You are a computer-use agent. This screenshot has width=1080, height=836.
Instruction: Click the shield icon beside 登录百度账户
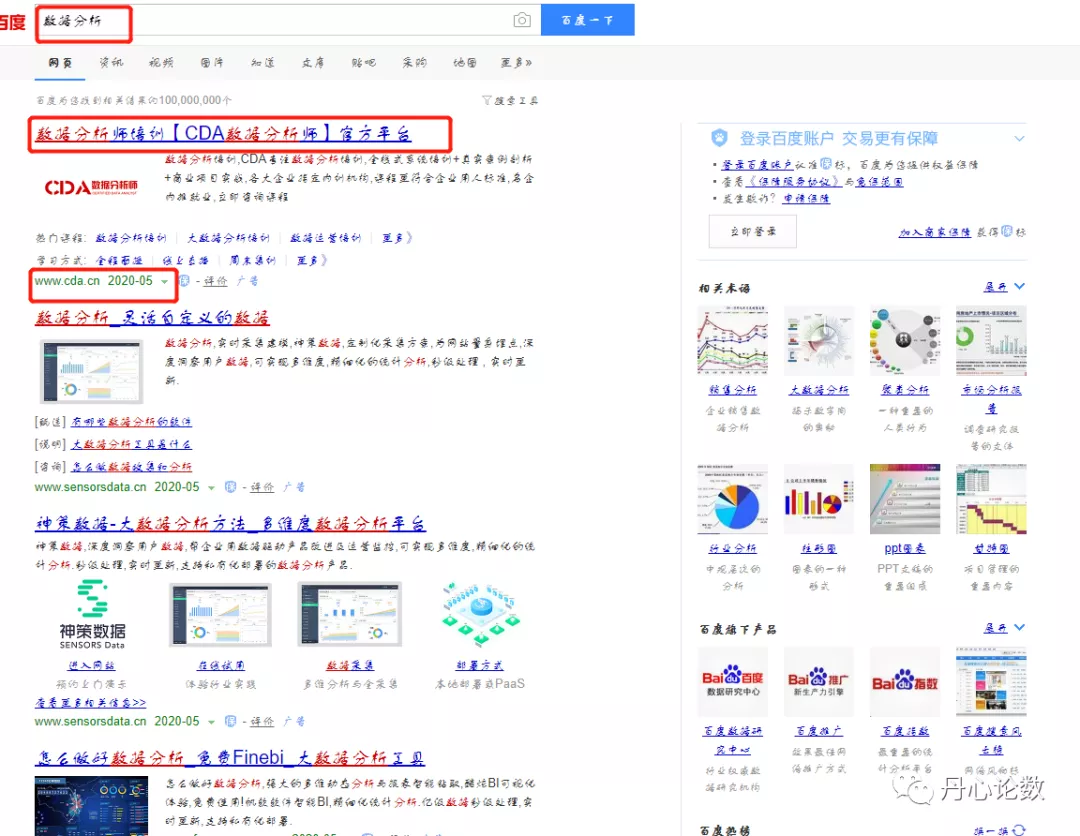point(719,138)
